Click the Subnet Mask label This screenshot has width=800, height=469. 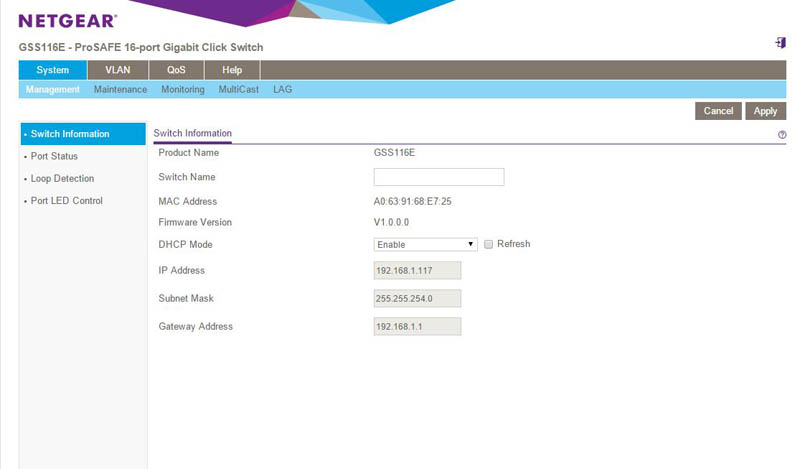coord(186,299)
